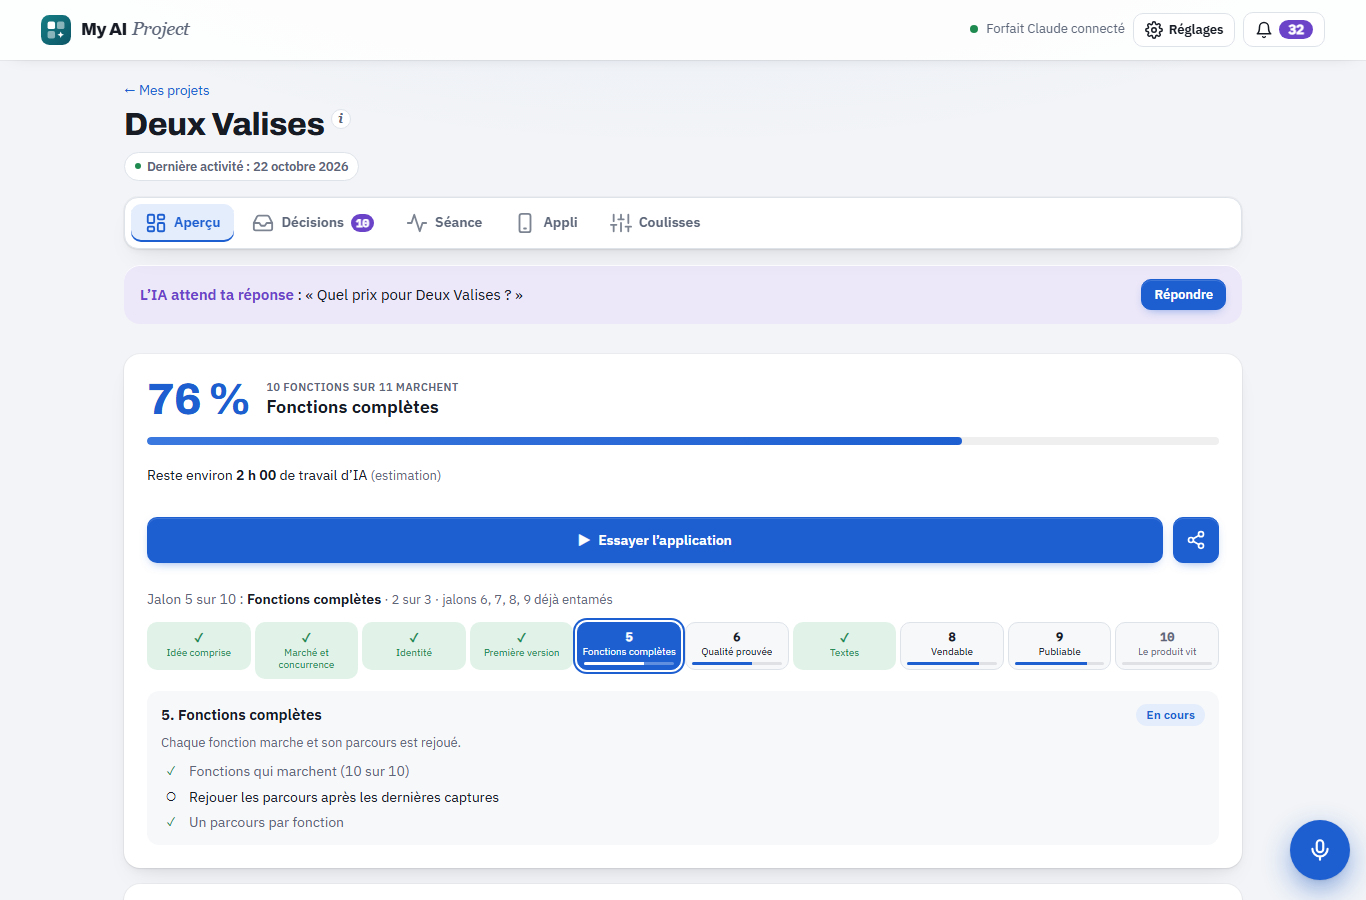Open the Appli tab
1366x900 pixels.
pos(548,223)
